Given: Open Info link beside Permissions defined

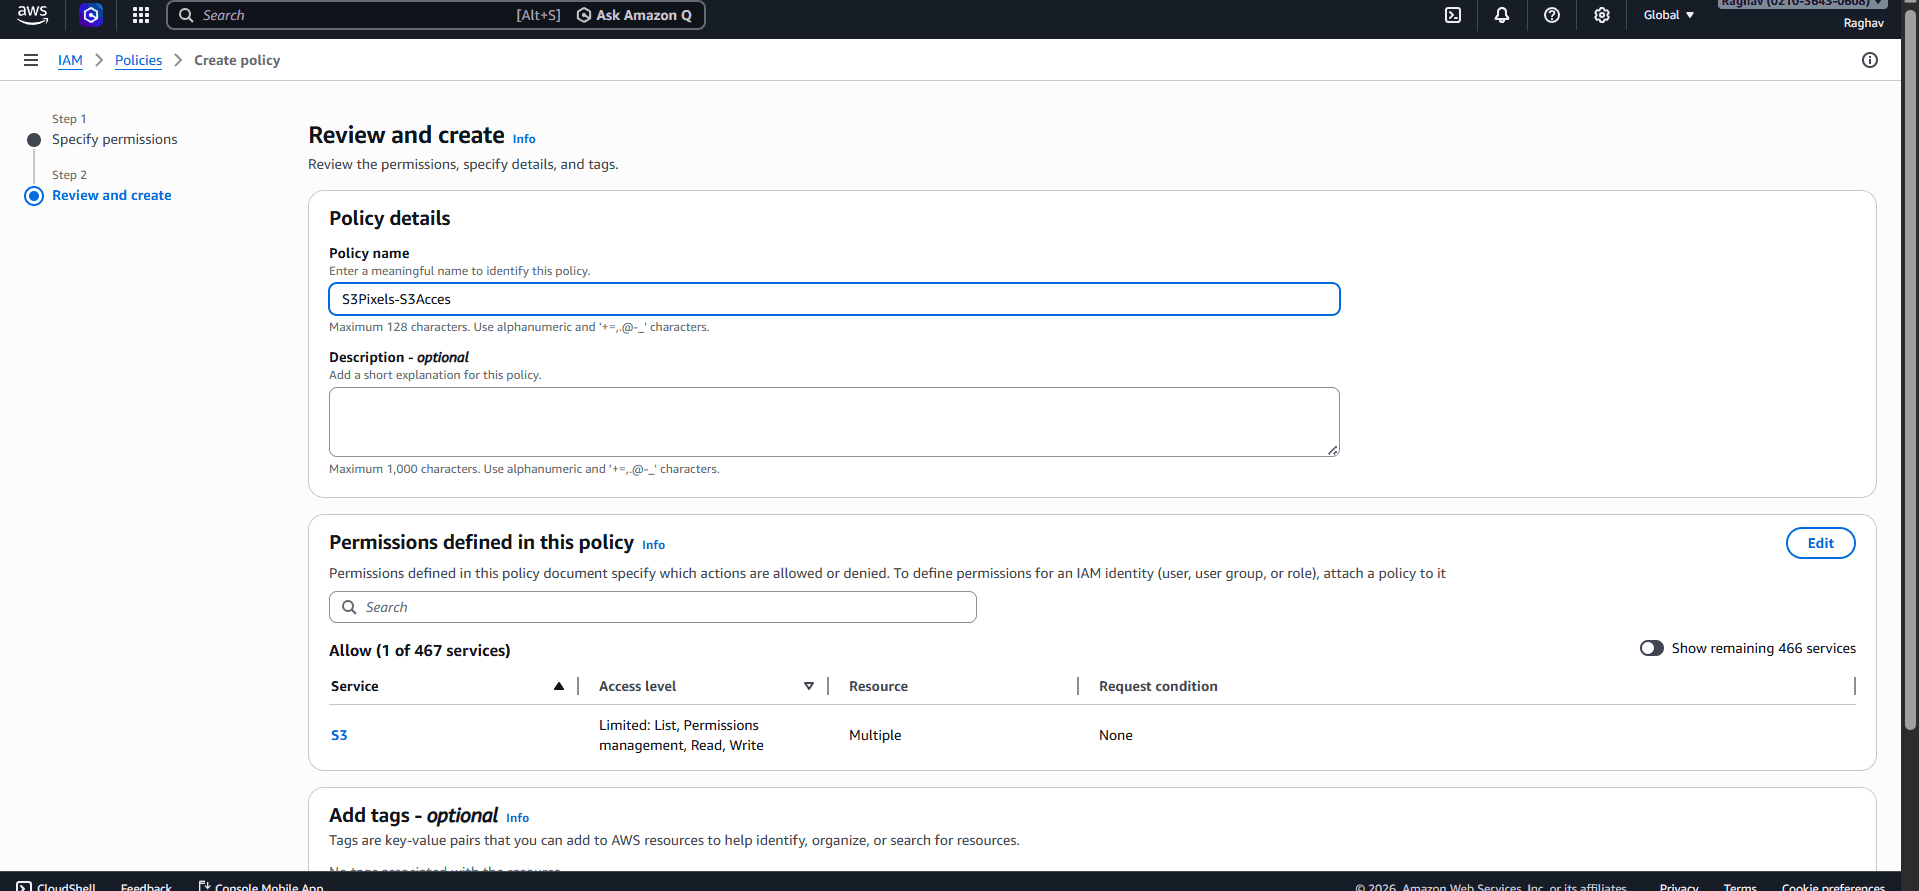Looking at the screenshot, I should coord(653,545).
